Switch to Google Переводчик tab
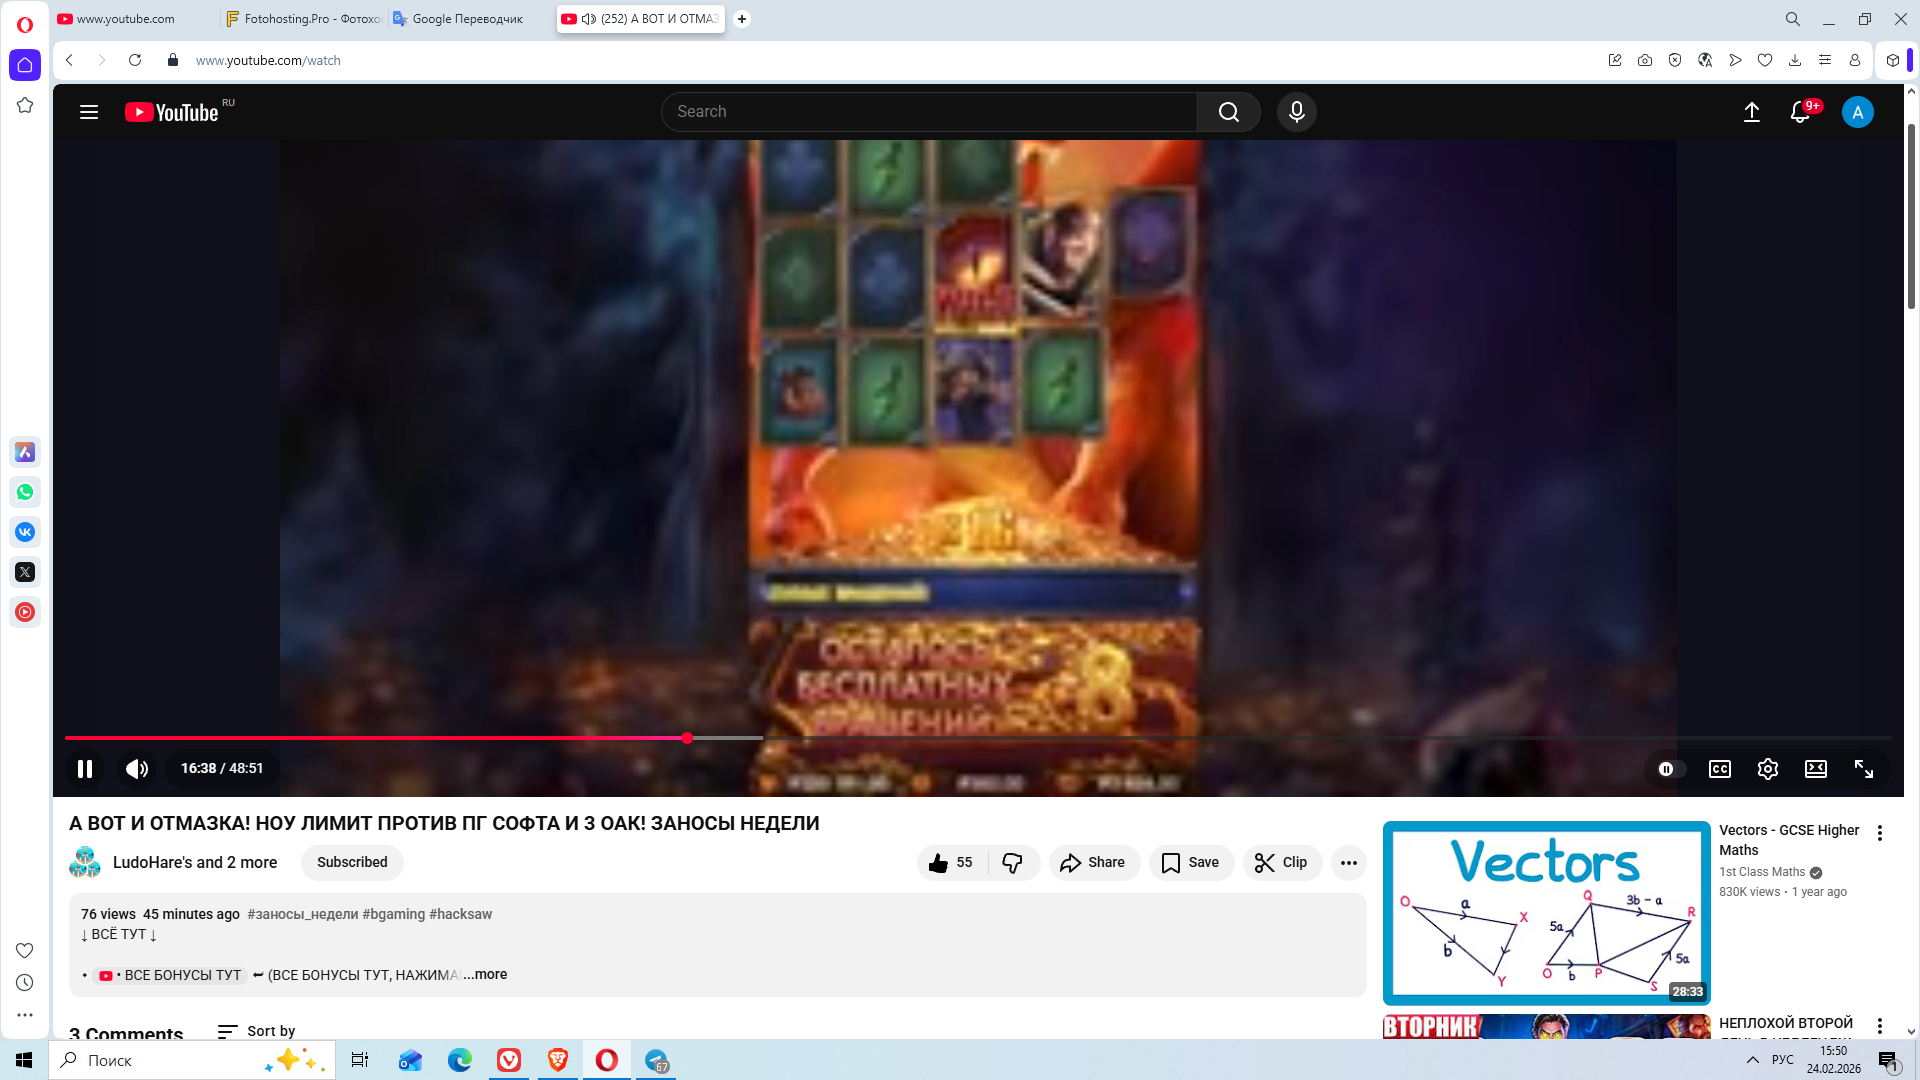 [x=467, y=19]
